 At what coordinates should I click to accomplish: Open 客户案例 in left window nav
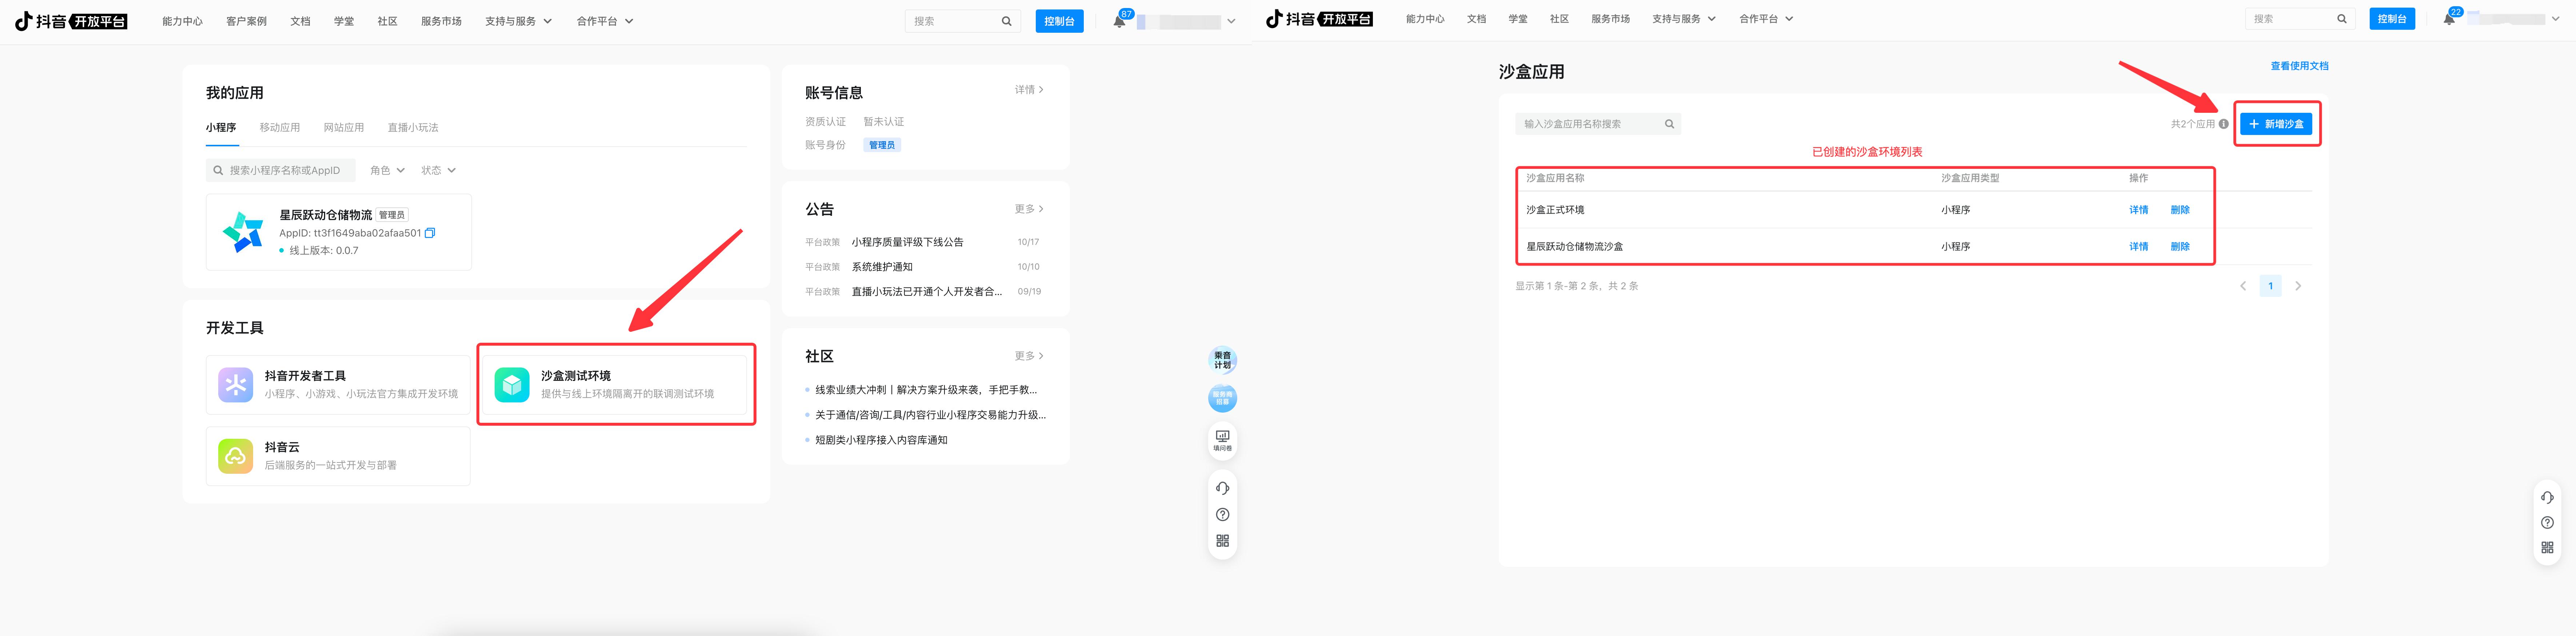coord(246,21)
